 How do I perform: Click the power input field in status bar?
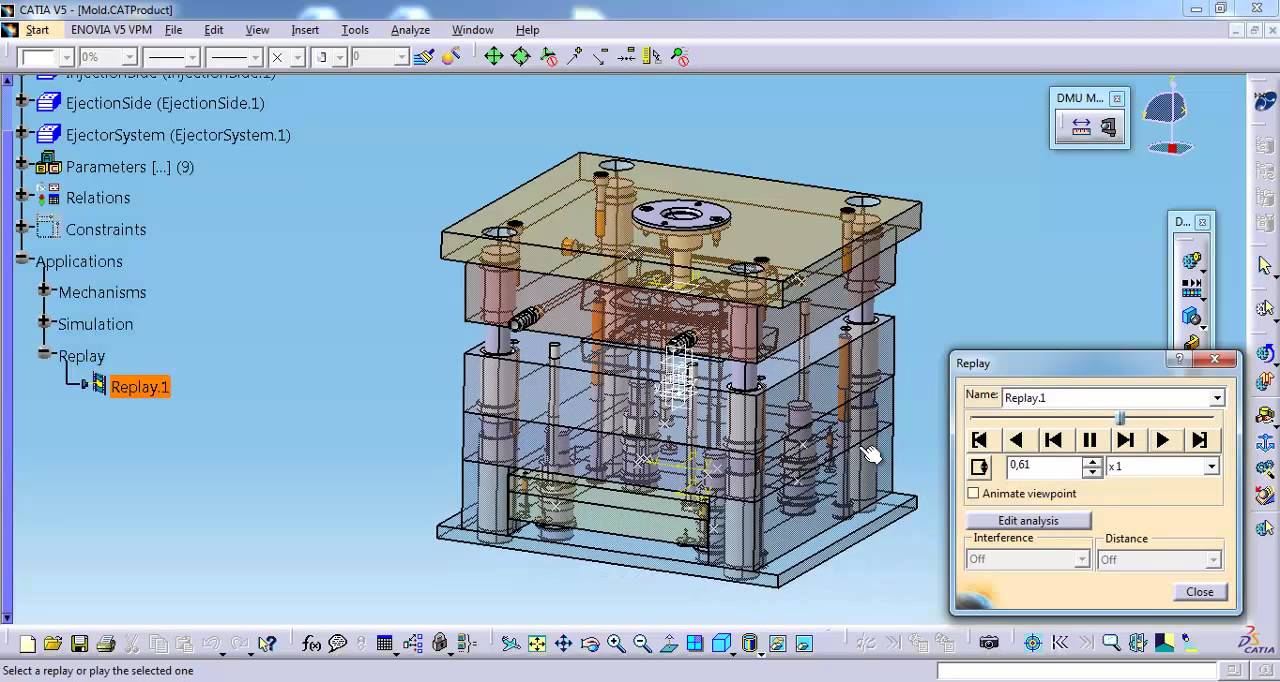pos(1077,671)
